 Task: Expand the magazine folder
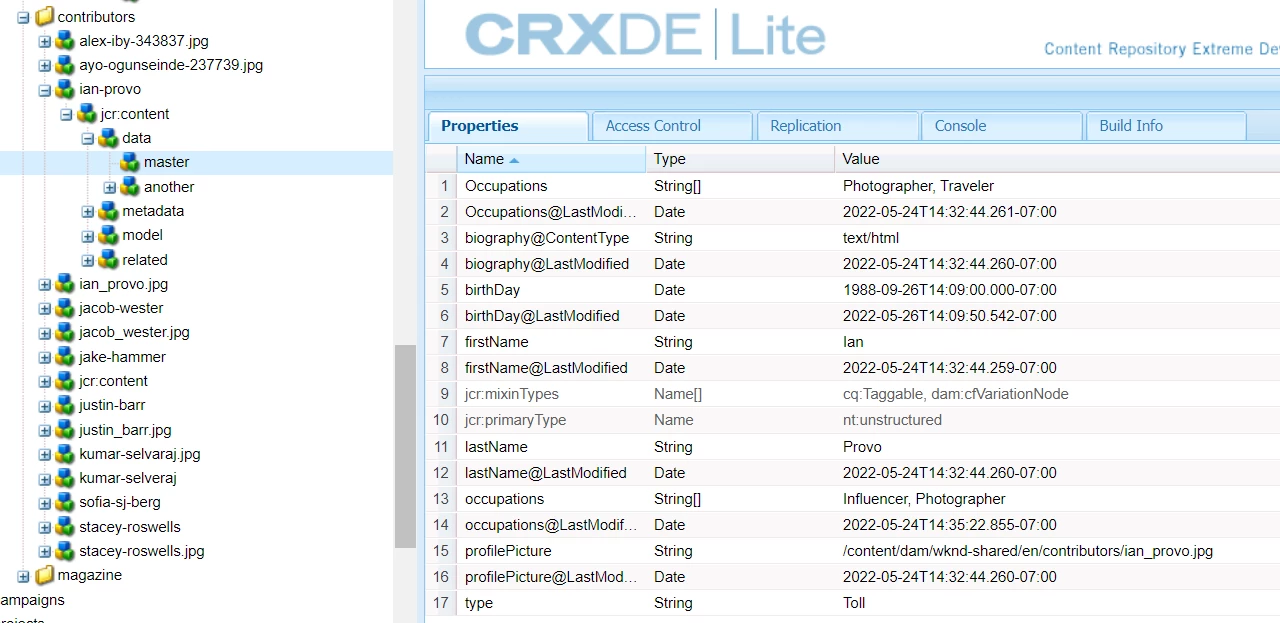click(x=23, y=576)
